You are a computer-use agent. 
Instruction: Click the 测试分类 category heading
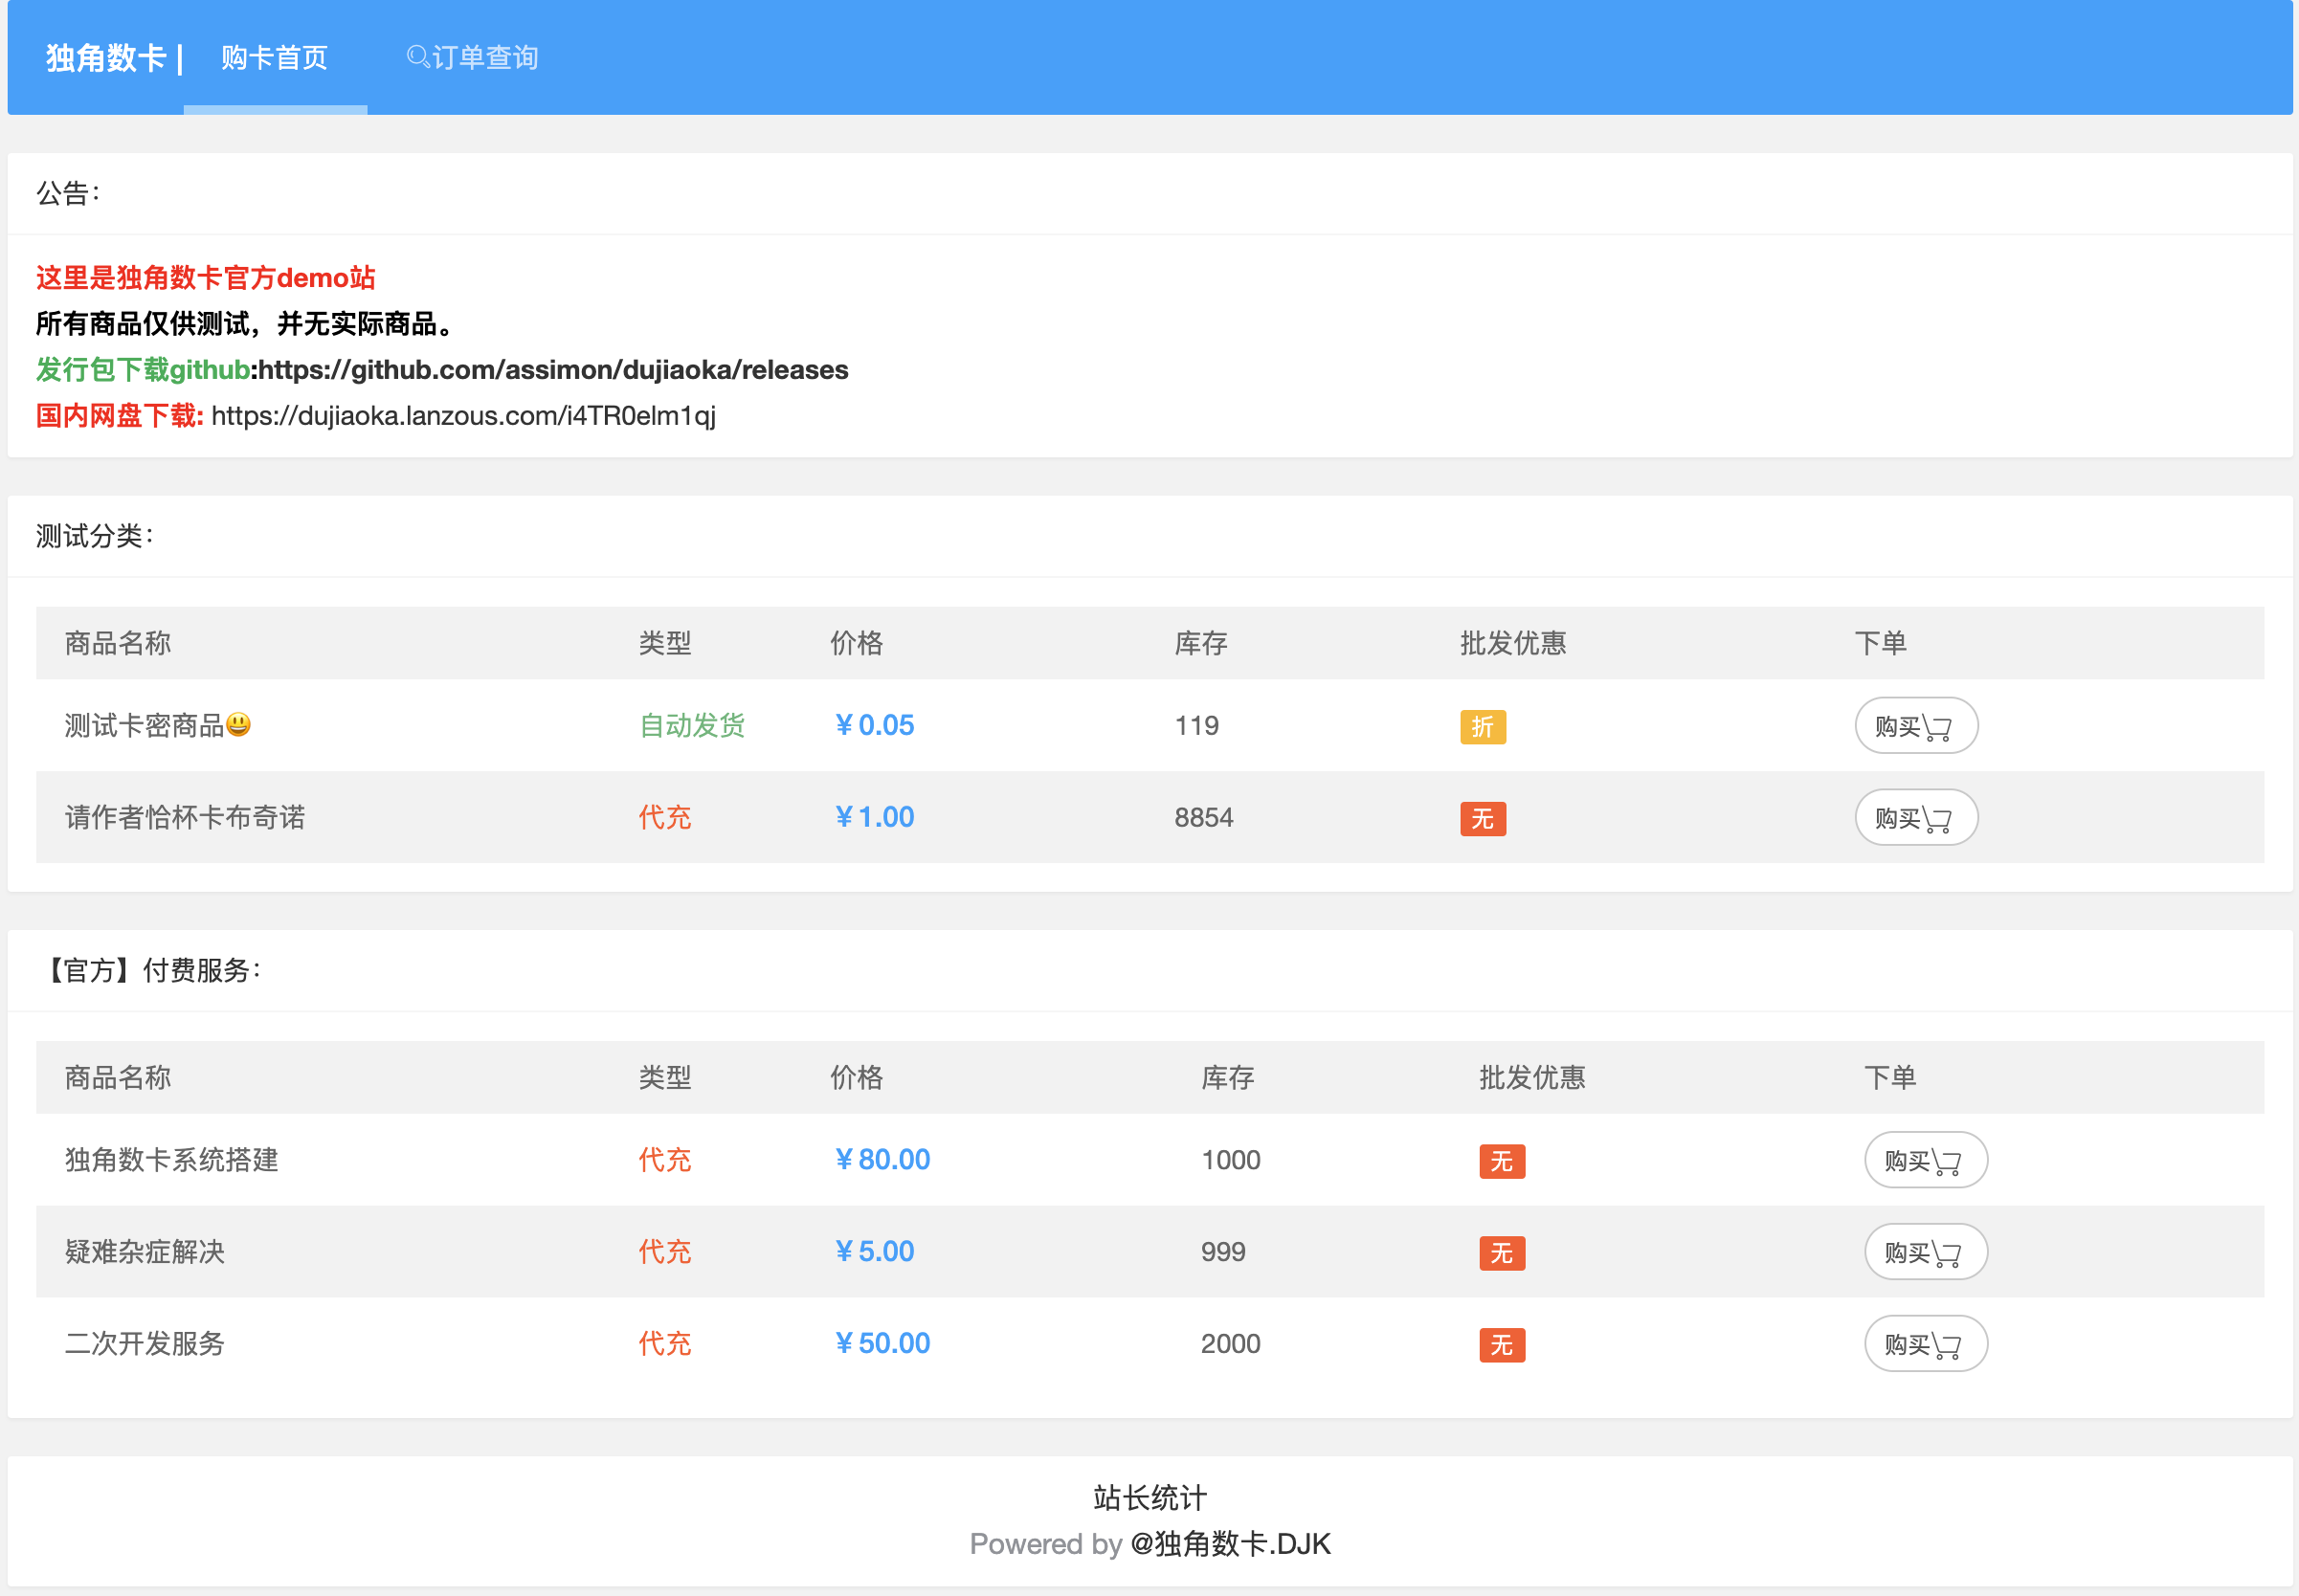pyautogui.click(x=95, y=536)
